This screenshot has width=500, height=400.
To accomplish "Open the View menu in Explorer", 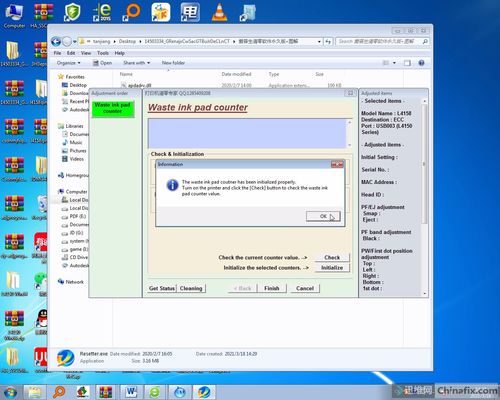I will (86, 53).
